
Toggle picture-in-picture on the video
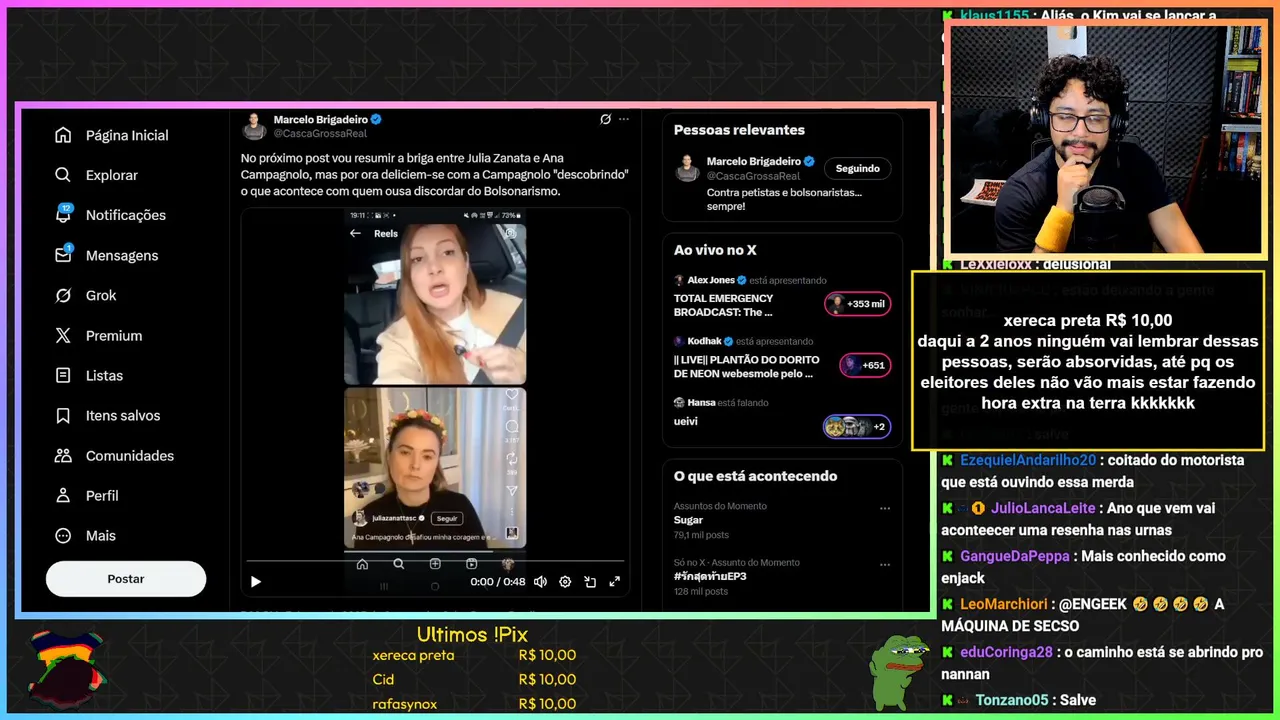tap(590, 581)
